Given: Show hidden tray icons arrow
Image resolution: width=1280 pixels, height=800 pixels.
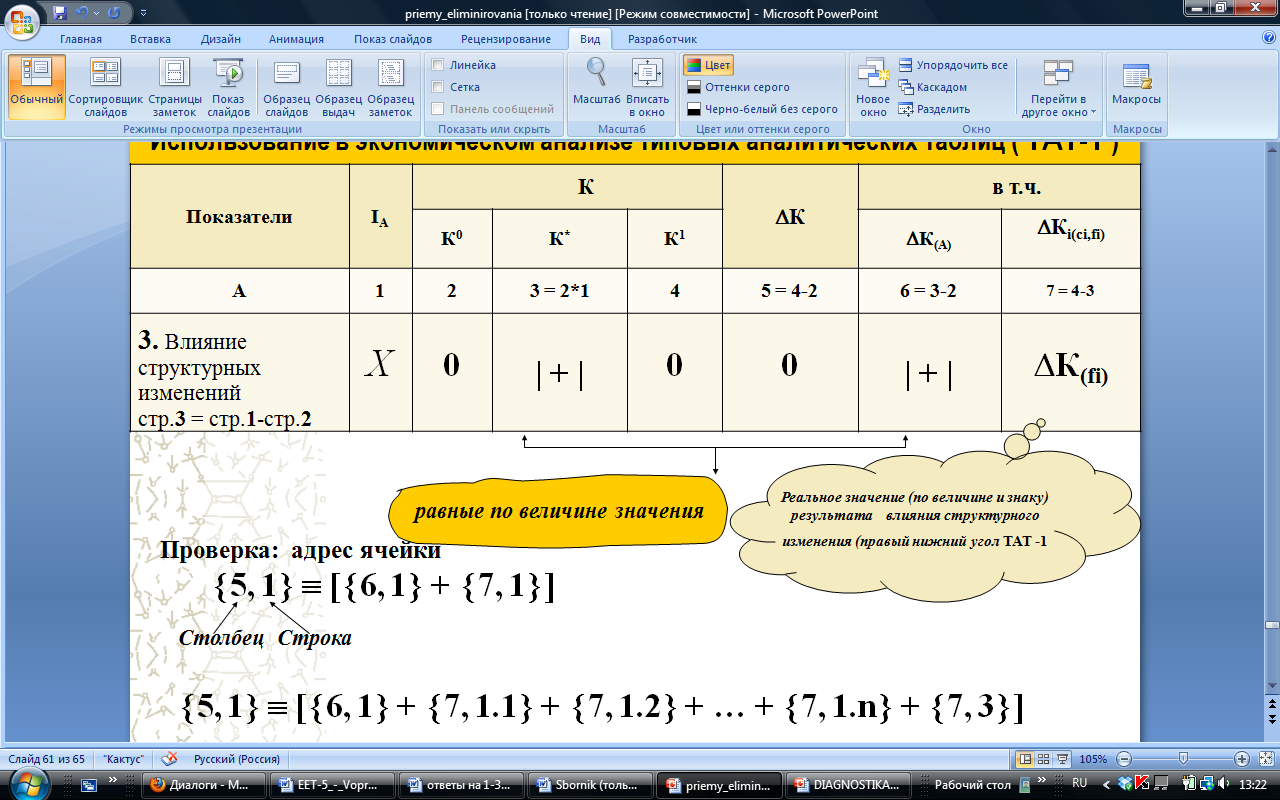Looking at the screenshot, I should click(x=1104, y=784).
